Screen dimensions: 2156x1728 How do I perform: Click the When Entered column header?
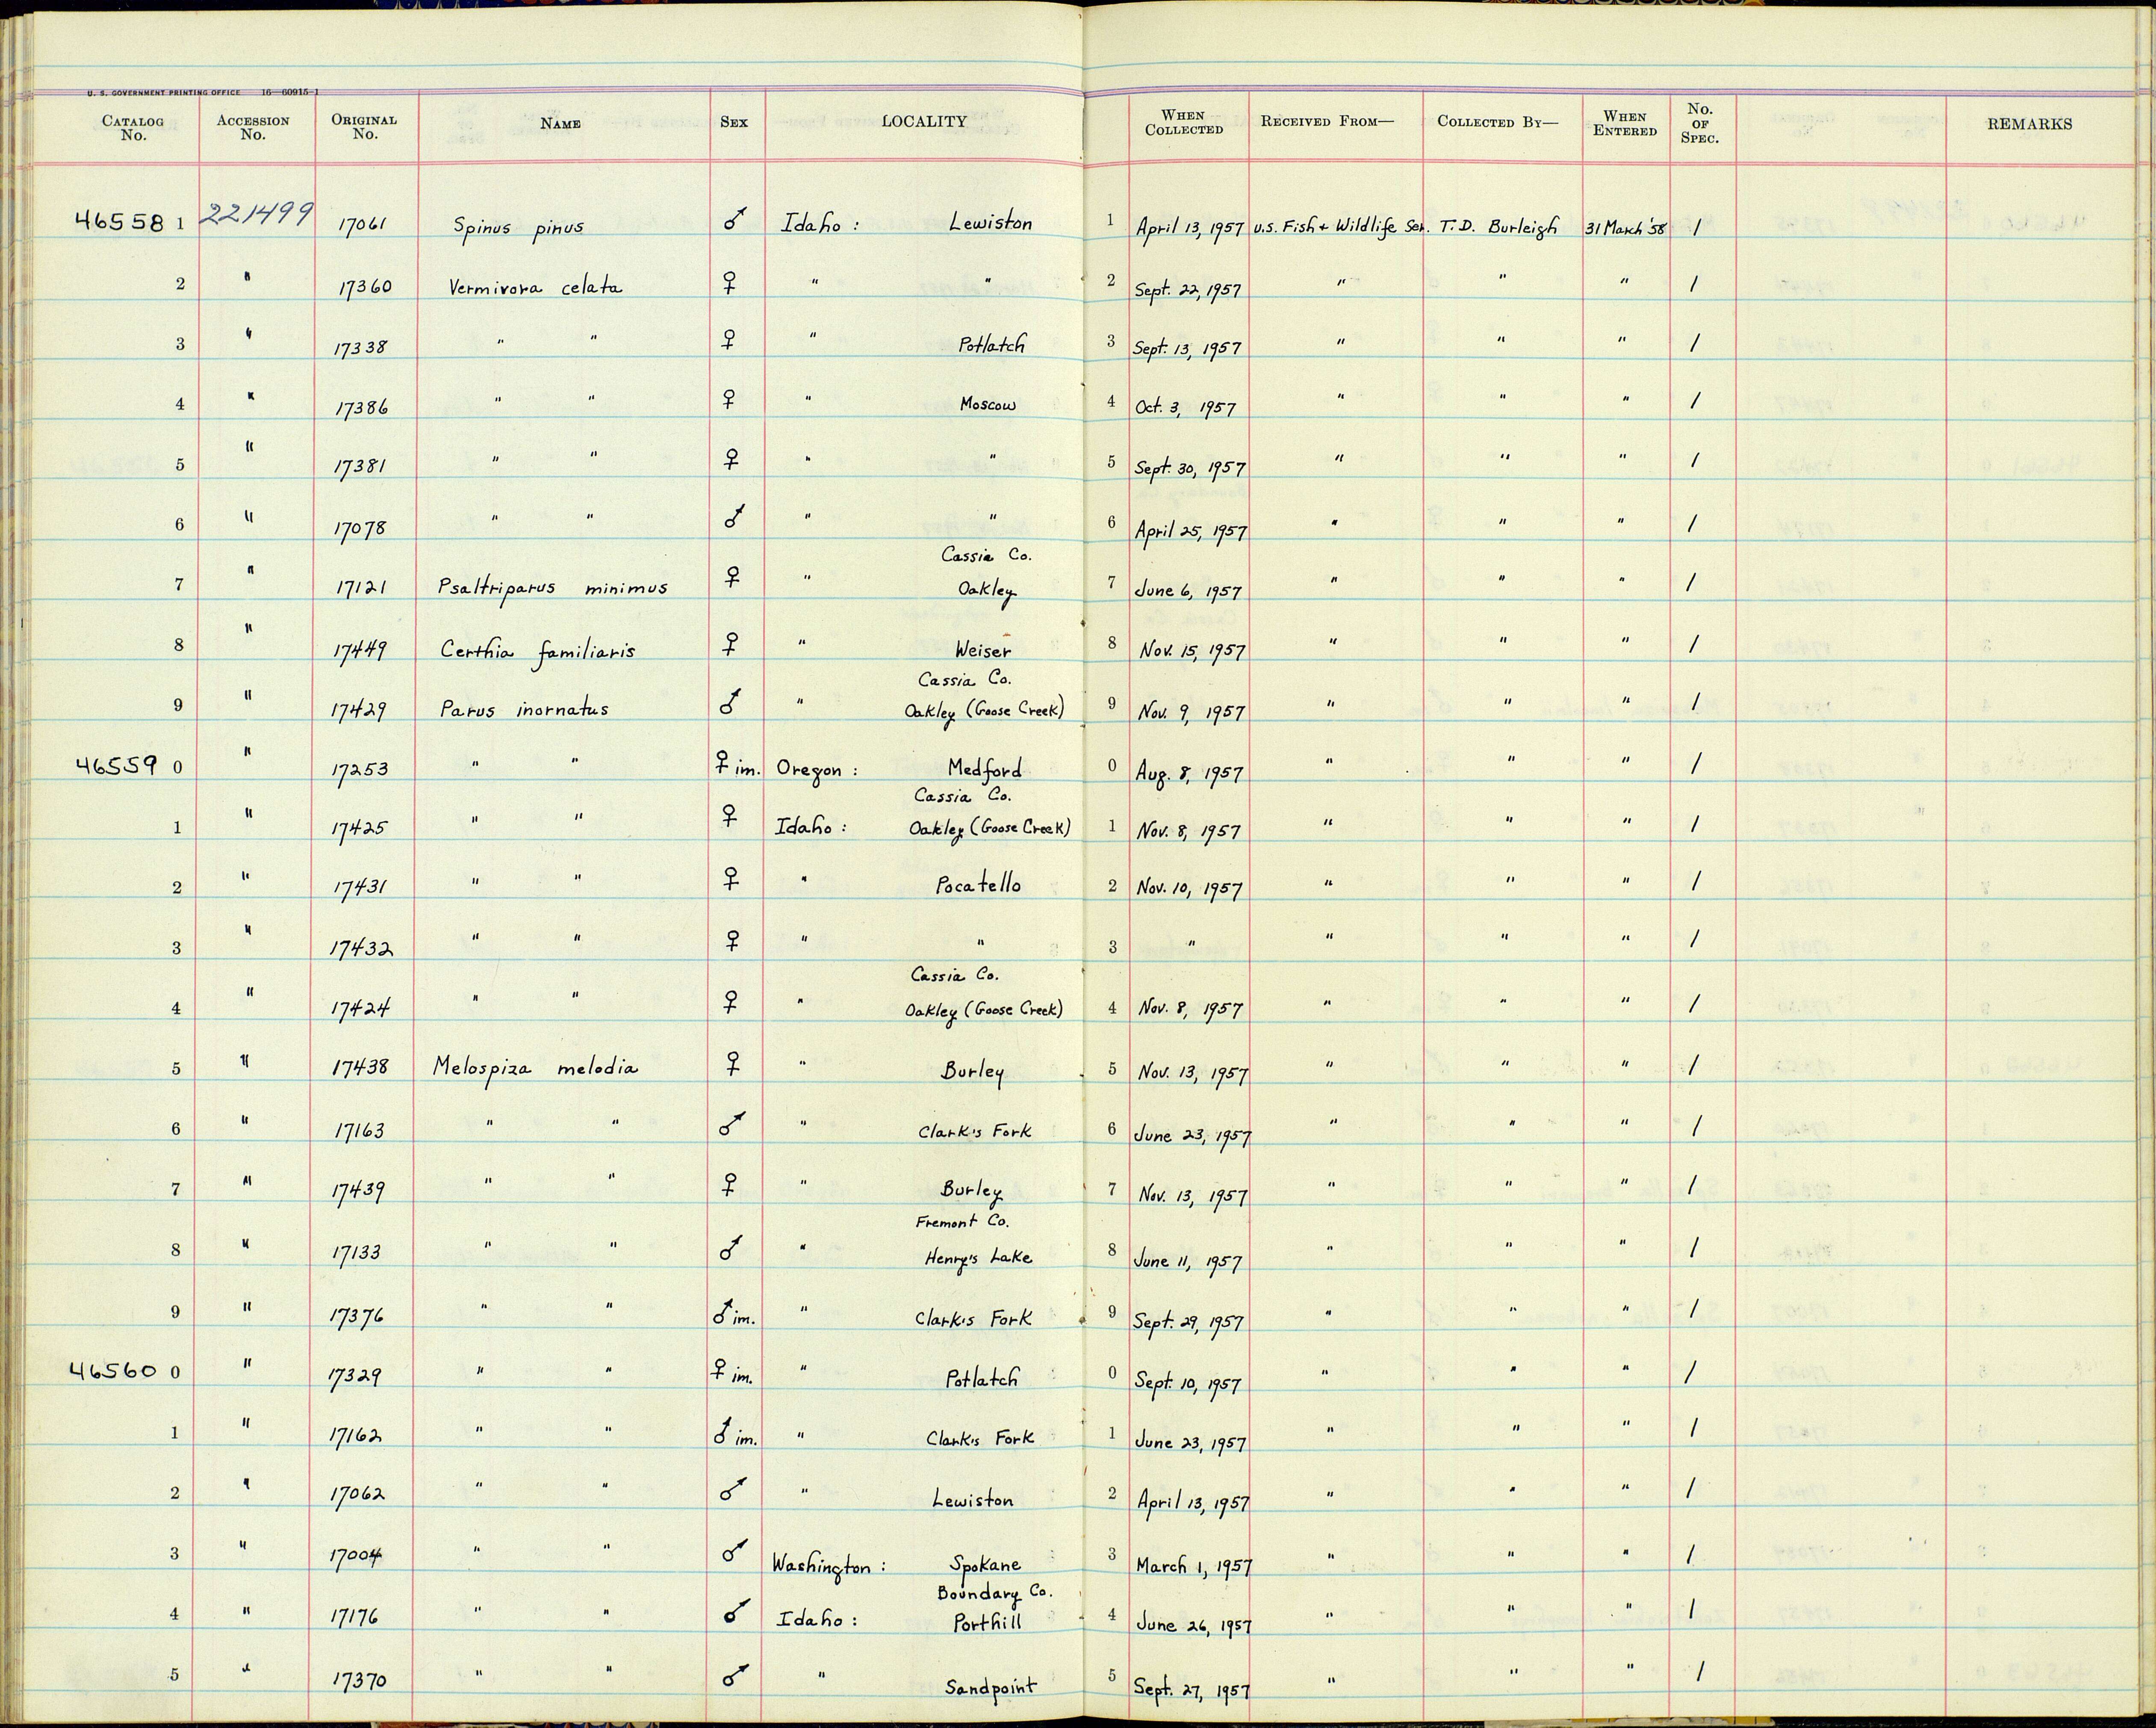tap(1625, 123)
